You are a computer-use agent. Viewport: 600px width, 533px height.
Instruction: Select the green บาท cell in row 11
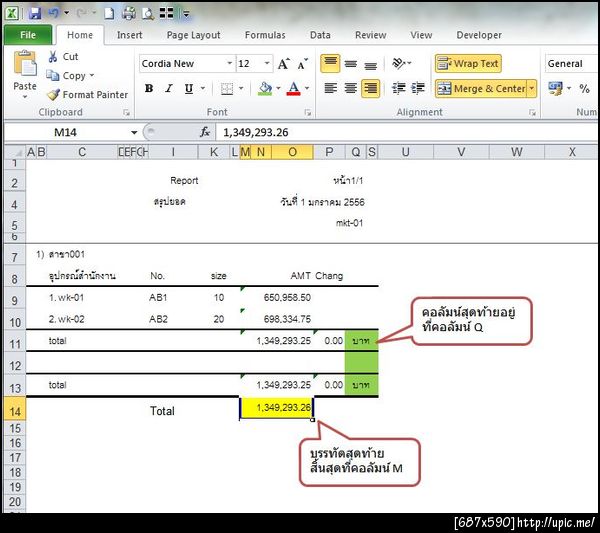tap(361, 341)
